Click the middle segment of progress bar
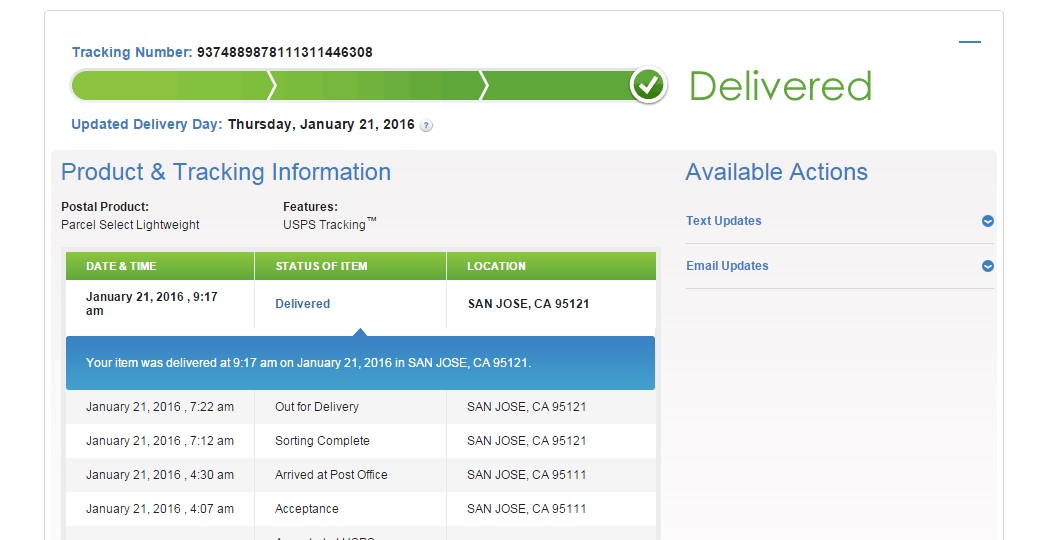 [375, 86]
